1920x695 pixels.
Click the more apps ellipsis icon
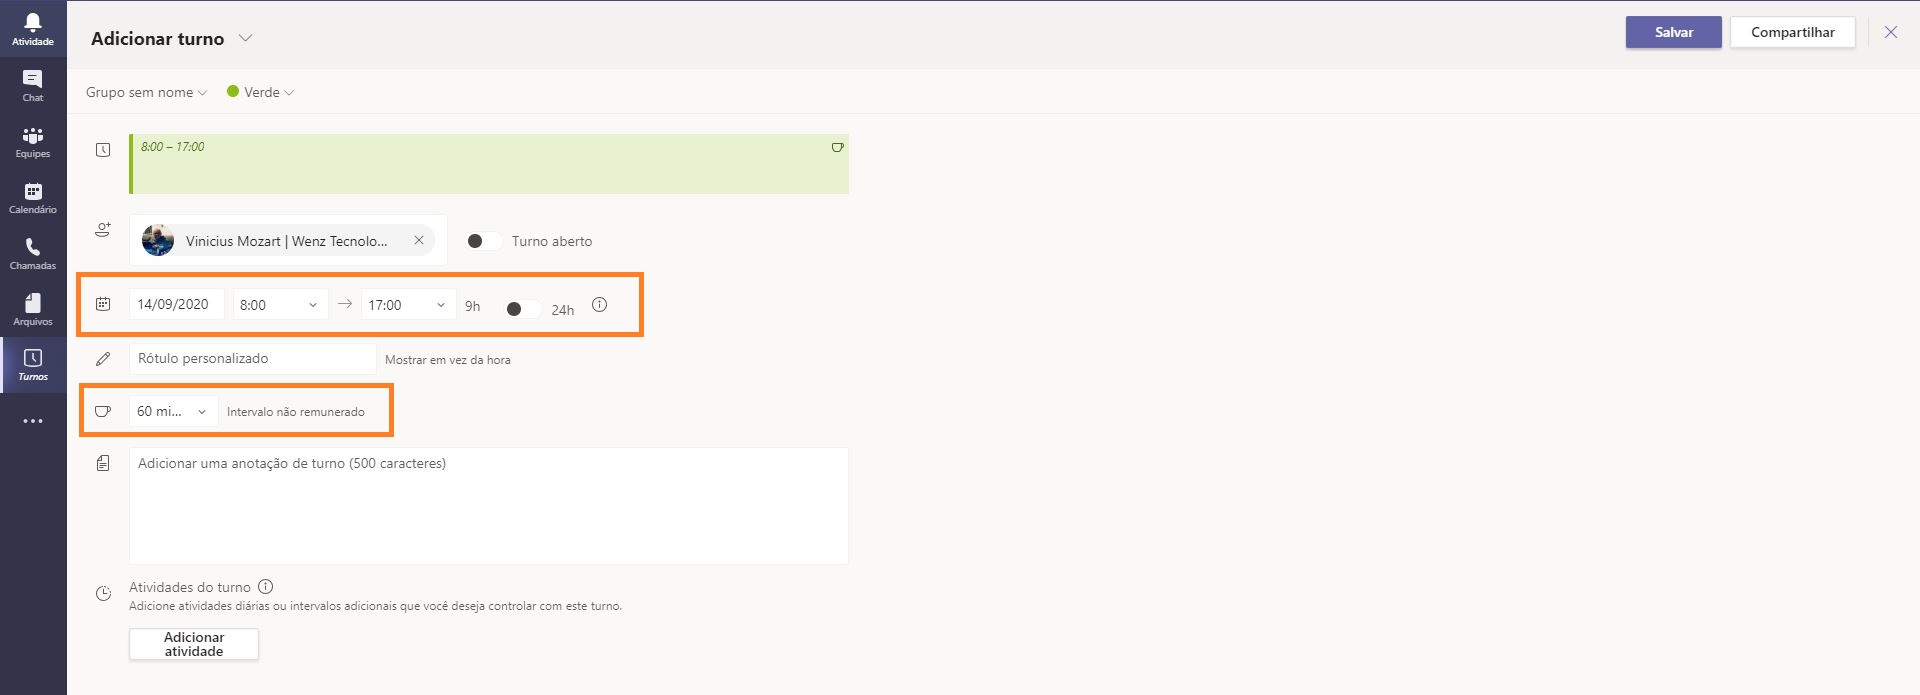[x=33, y=421]
